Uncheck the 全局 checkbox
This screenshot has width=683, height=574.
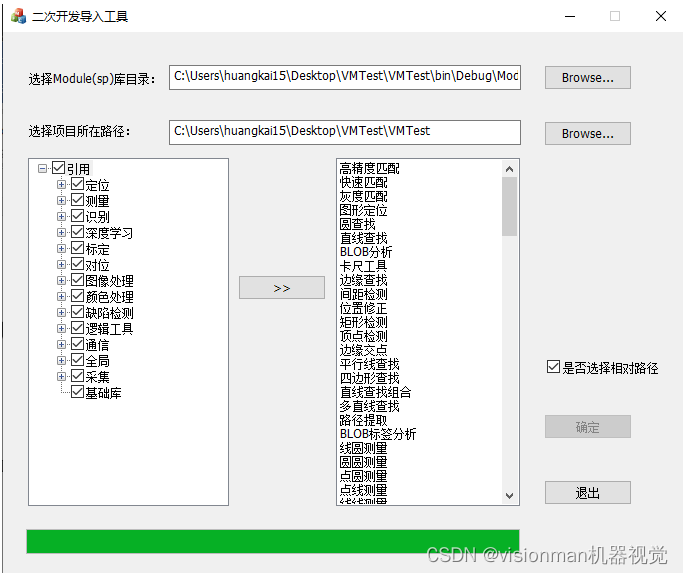[x=78, y=360]
